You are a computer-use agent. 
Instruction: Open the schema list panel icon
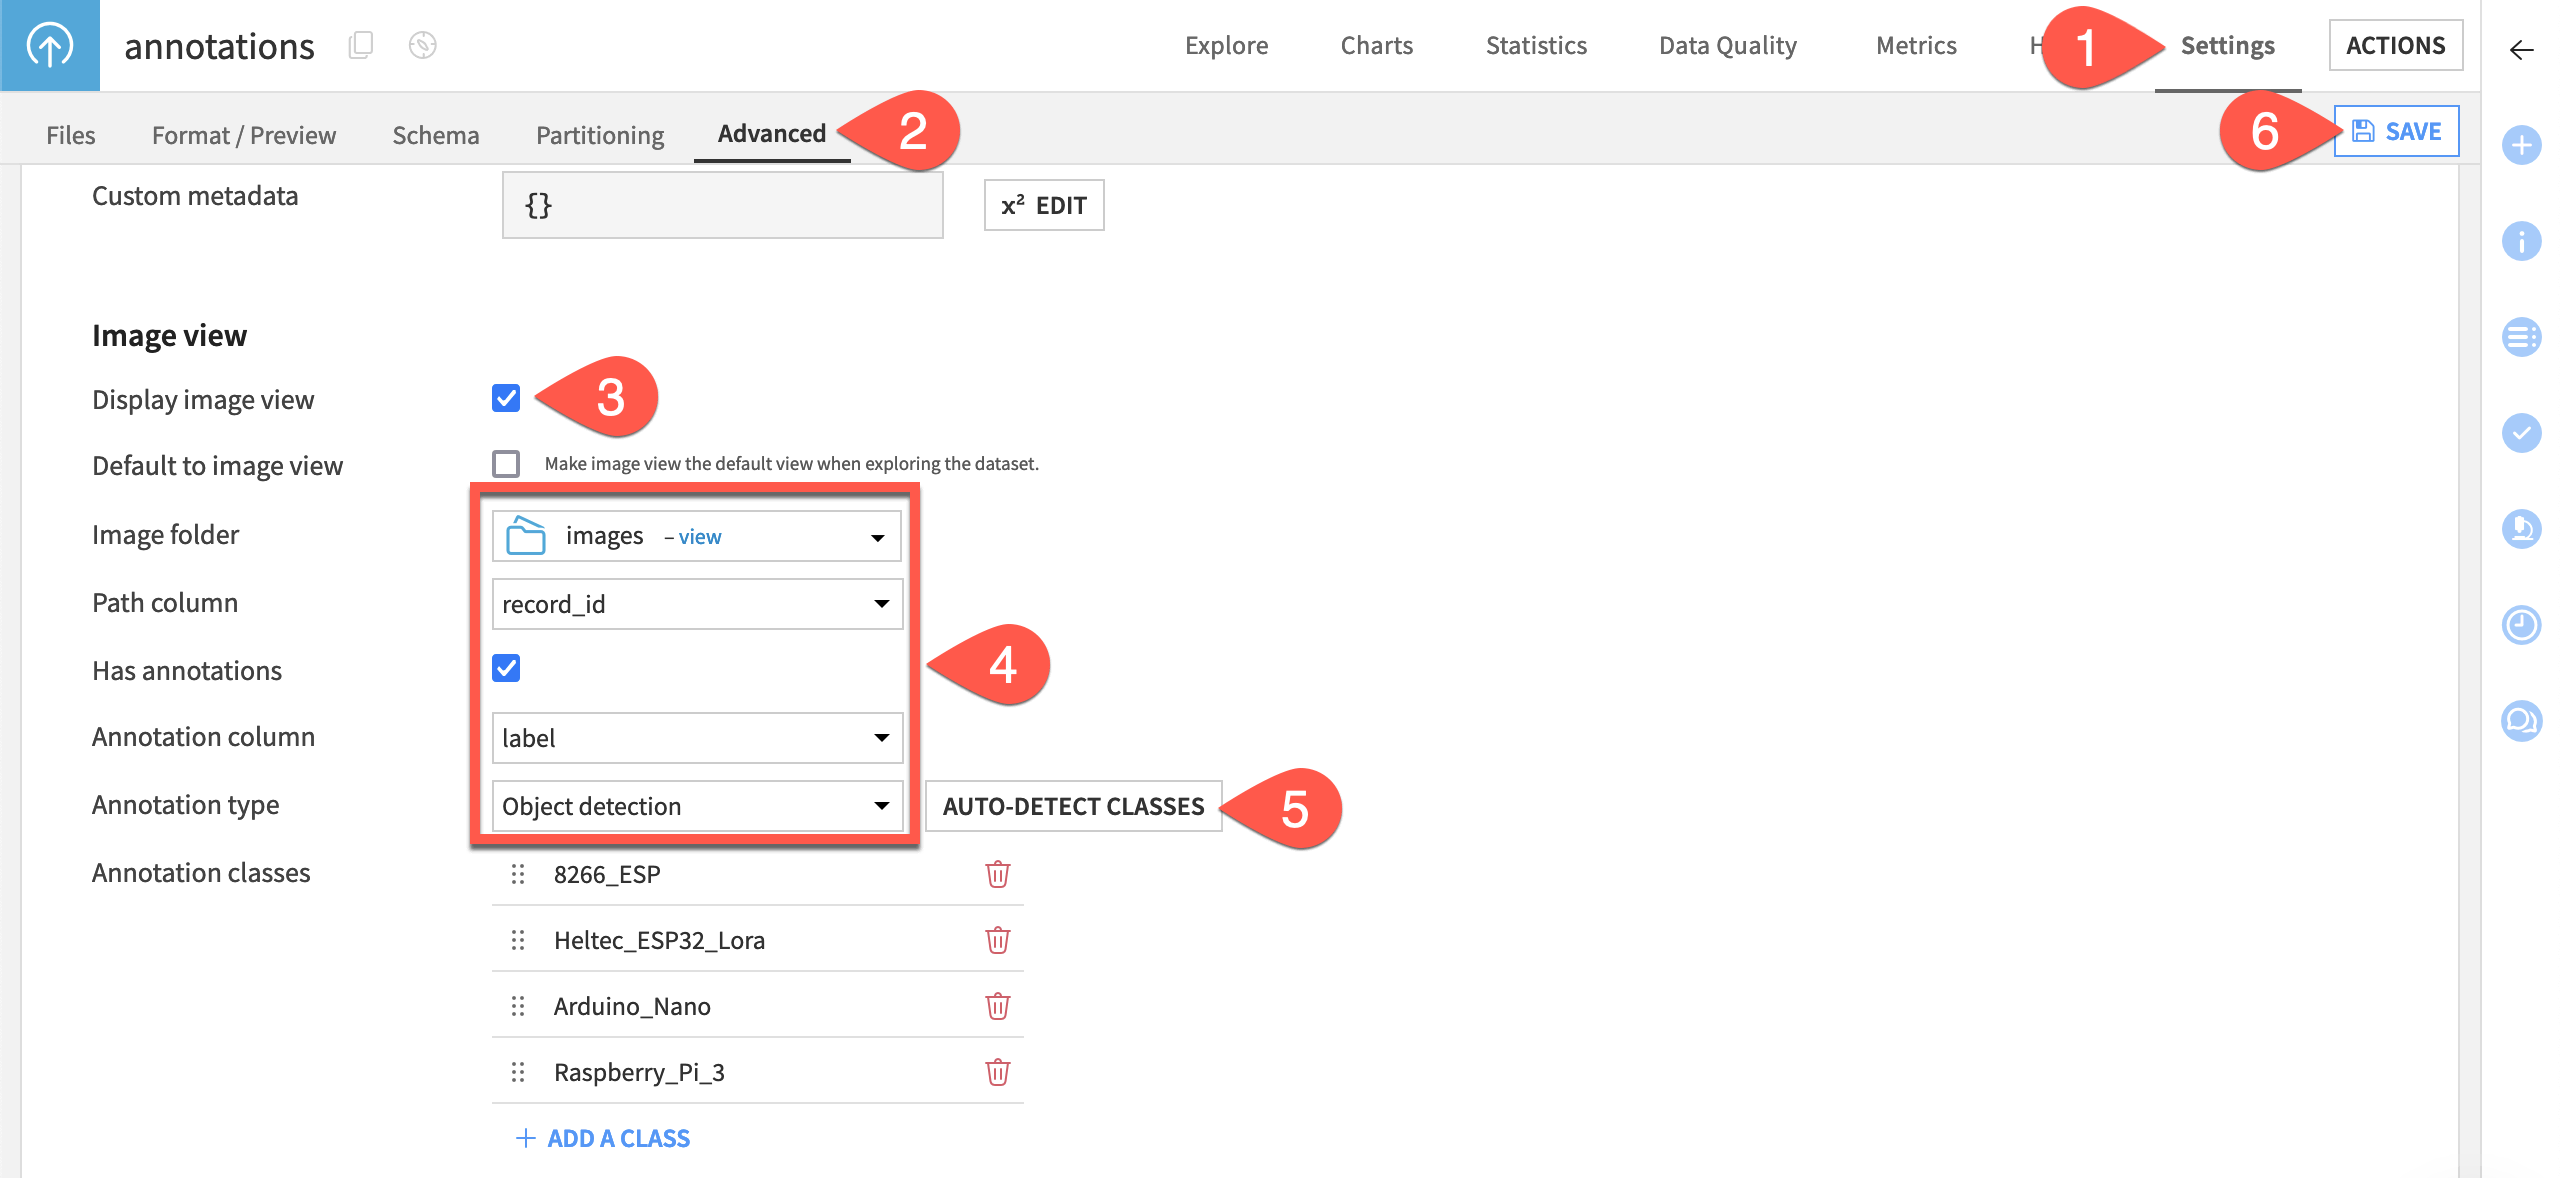2520,337
